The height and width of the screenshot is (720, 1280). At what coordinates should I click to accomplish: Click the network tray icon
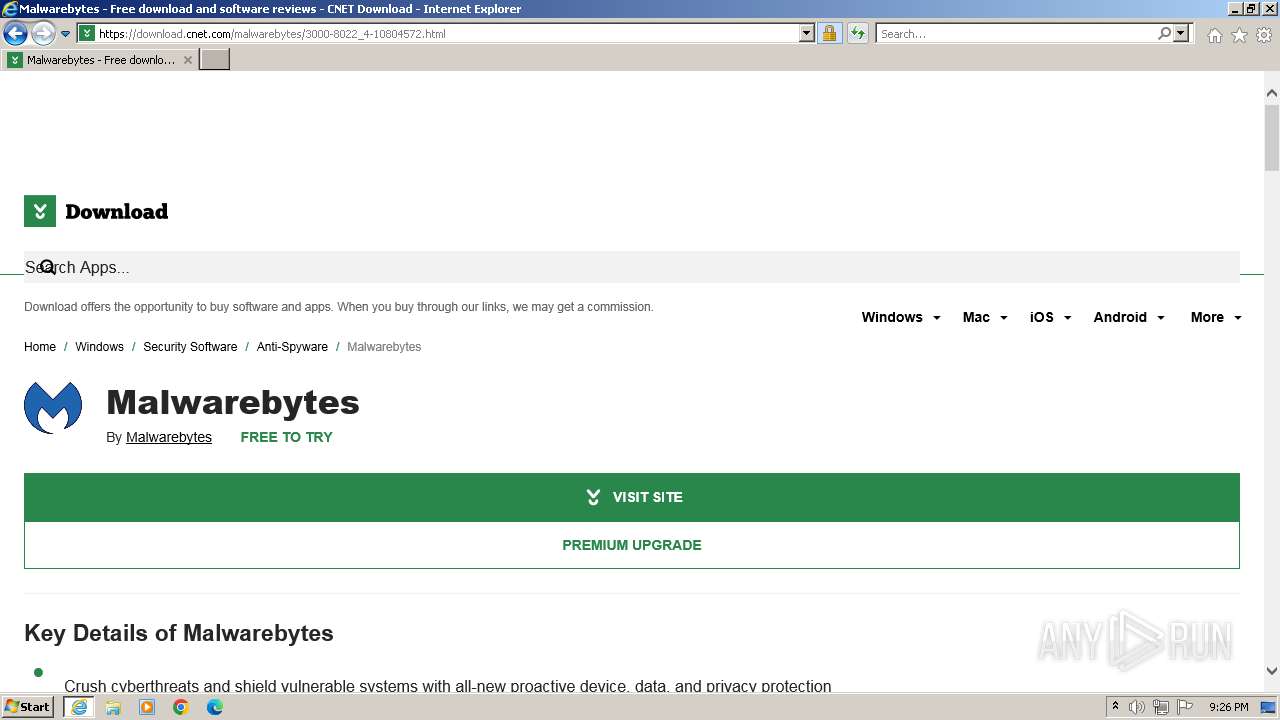[1161, 707]
